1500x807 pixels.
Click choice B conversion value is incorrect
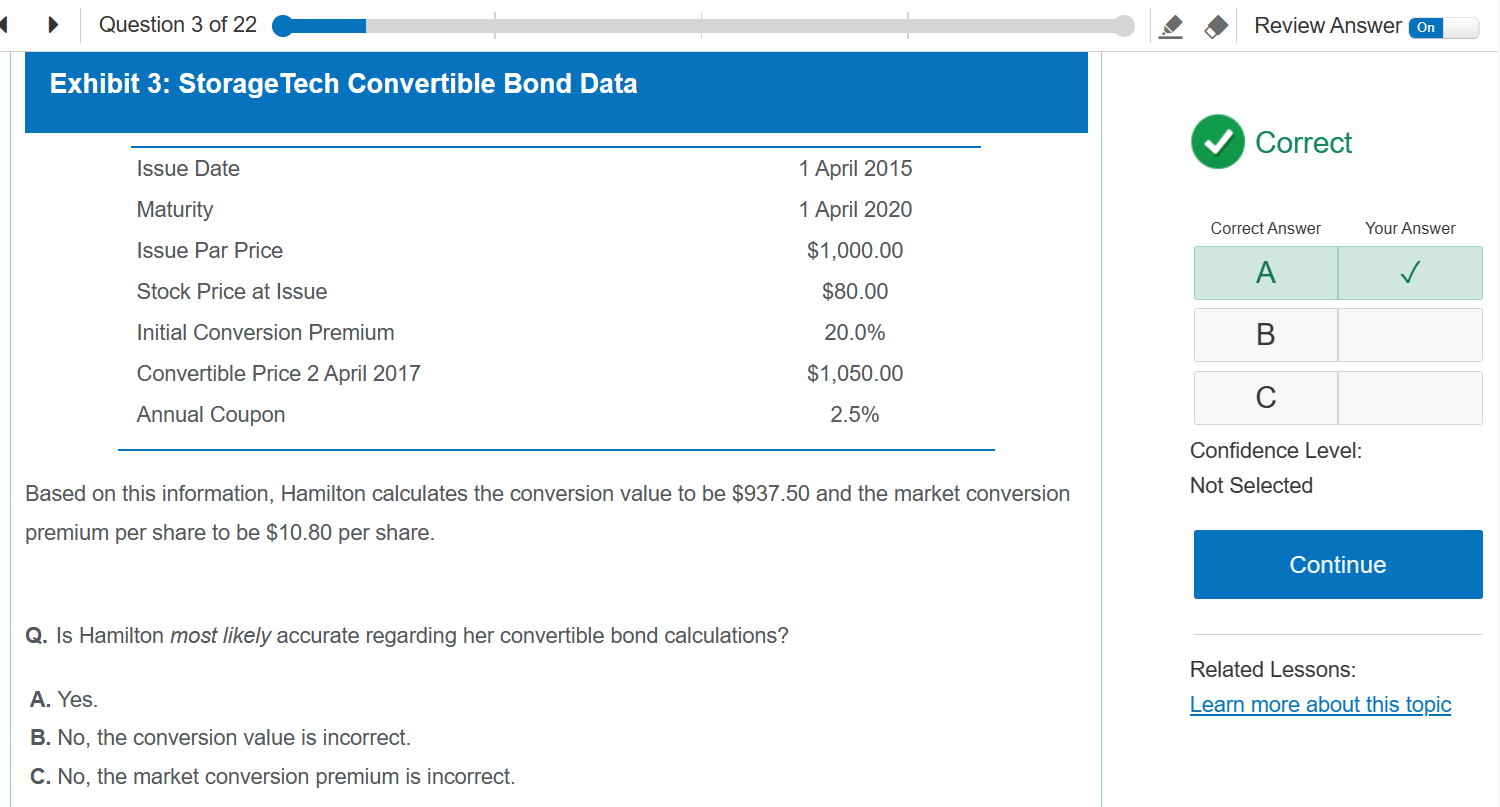220,738
